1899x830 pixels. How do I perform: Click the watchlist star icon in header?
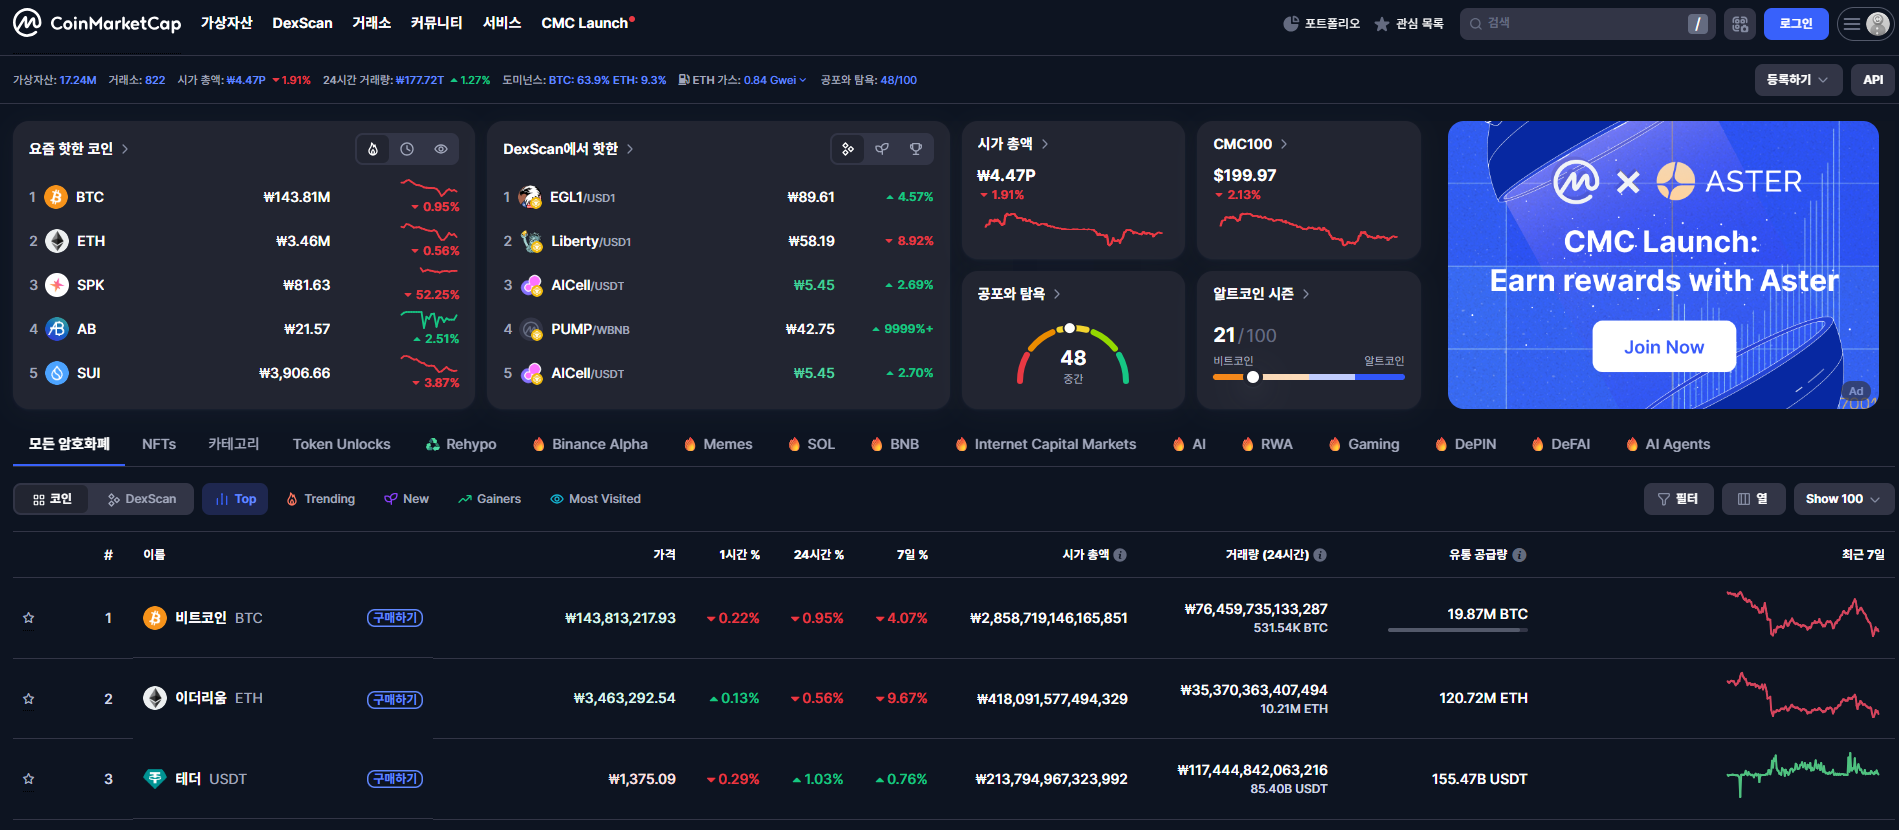coord(1382,23)
